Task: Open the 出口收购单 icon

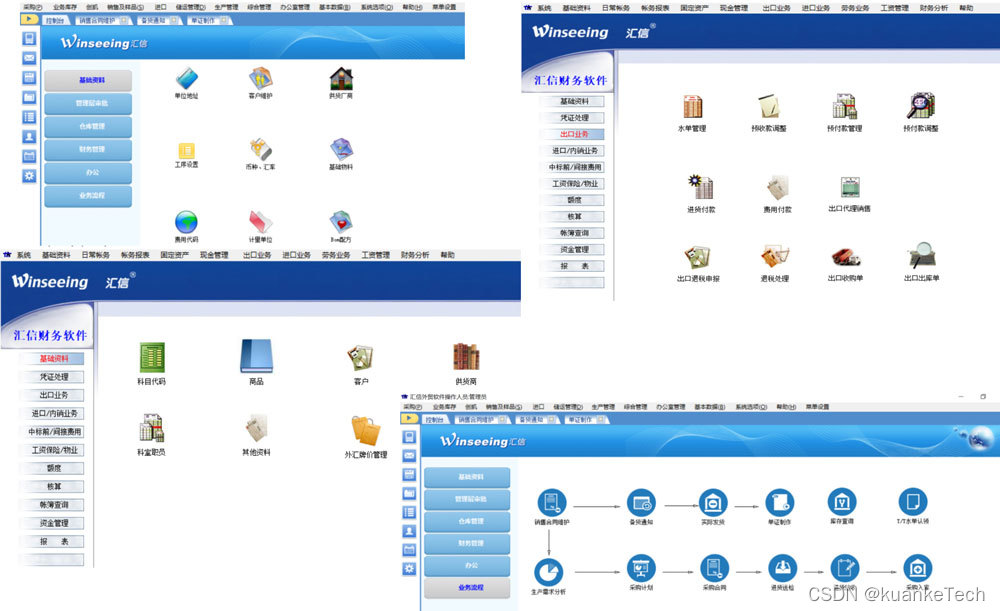Action: (x=846, y=257)
